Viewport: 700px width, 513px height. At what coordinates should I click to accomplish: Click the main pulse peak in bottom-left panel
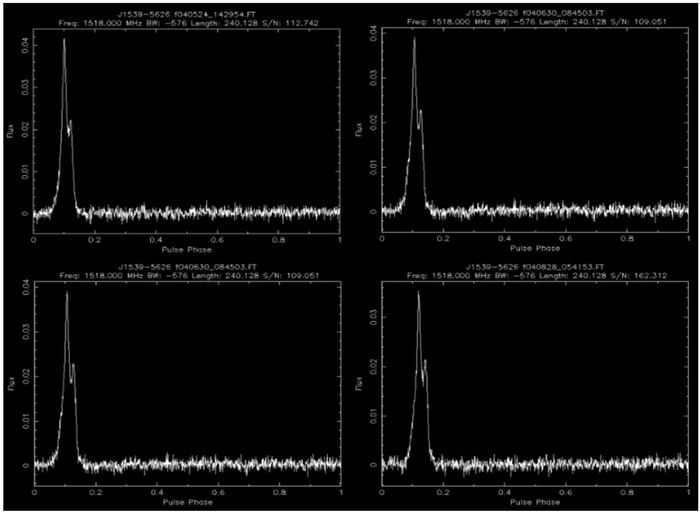[67, 293]
